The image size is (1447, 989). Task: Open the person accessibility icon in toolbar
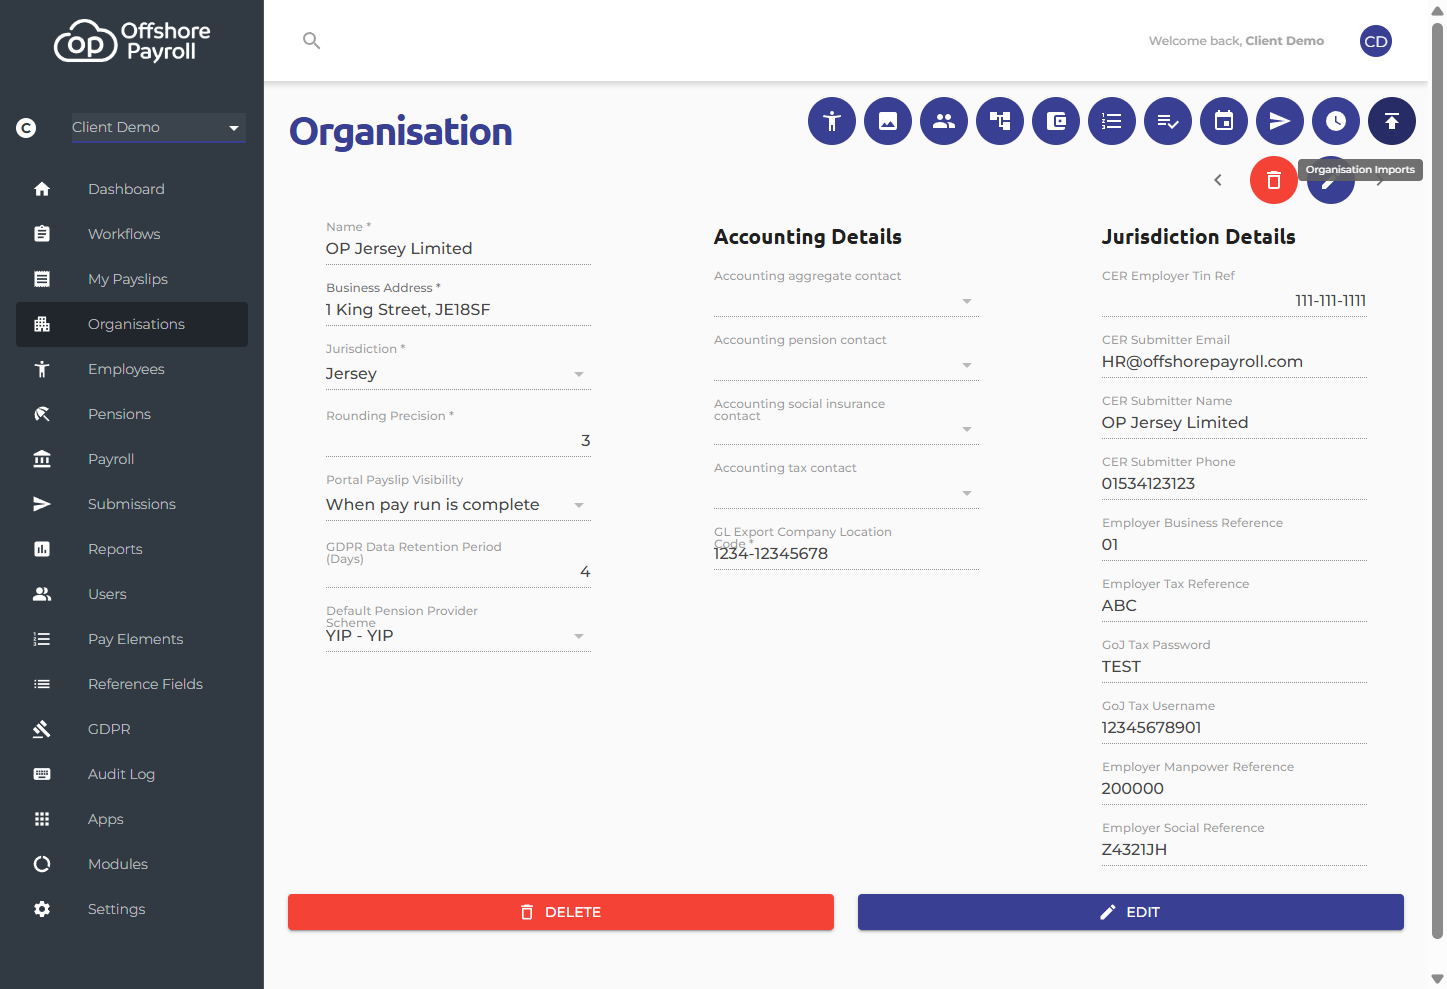point(832,121)
